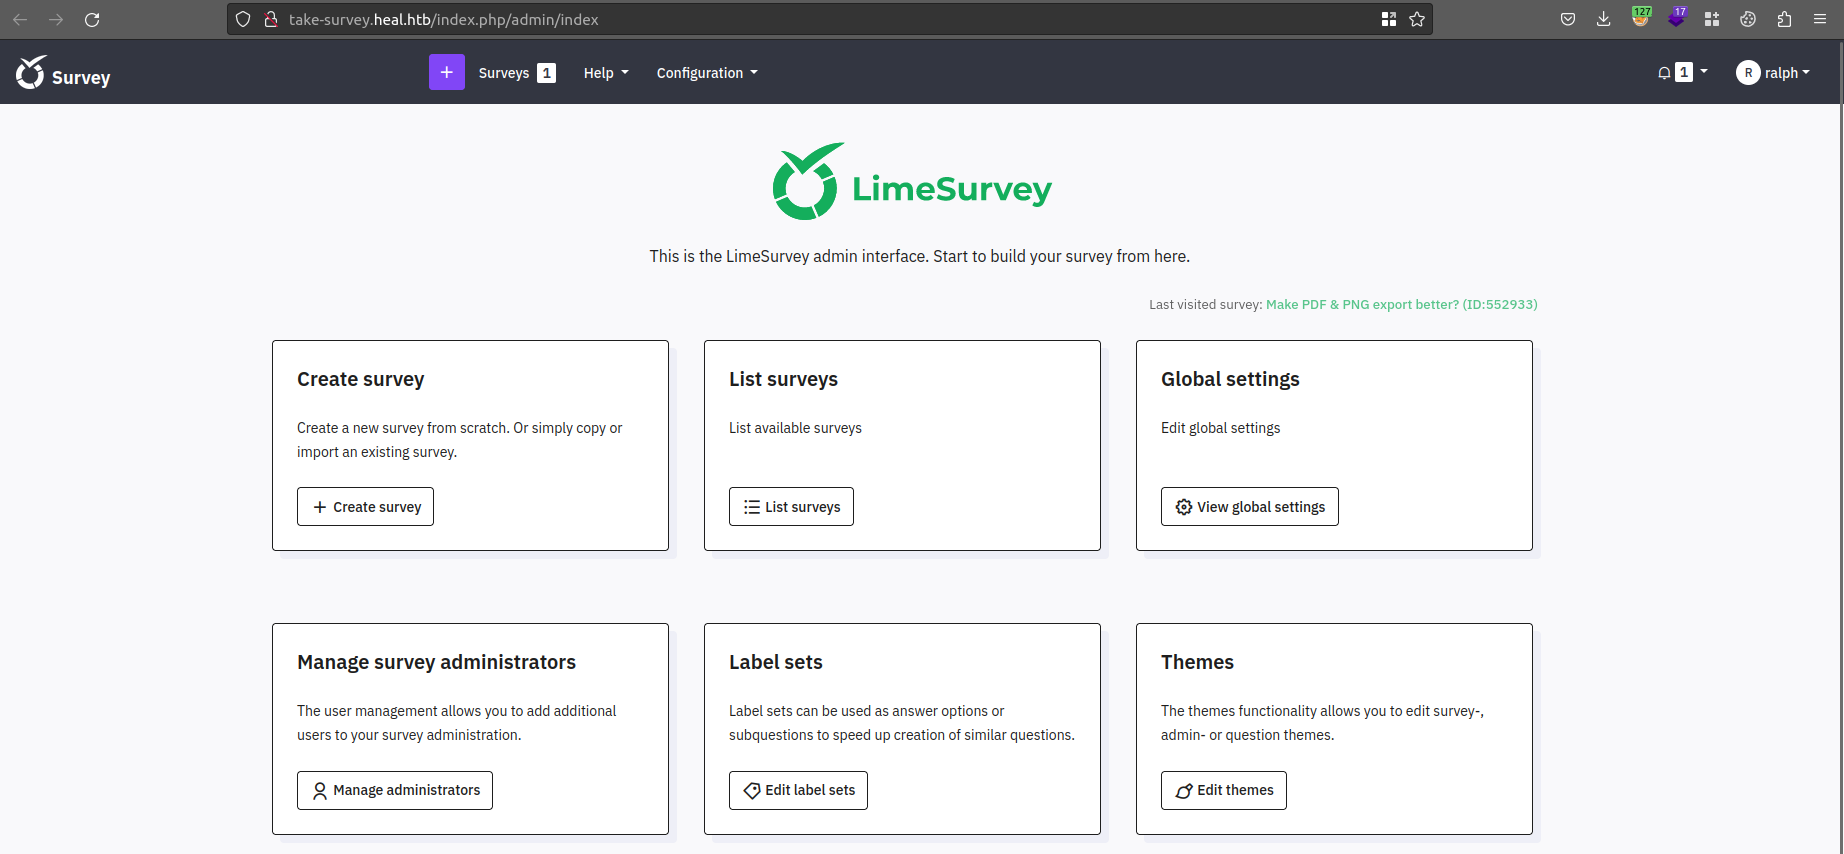Click the List surveys button
The height and width of the screenshot is (854, 1844).
791,507
